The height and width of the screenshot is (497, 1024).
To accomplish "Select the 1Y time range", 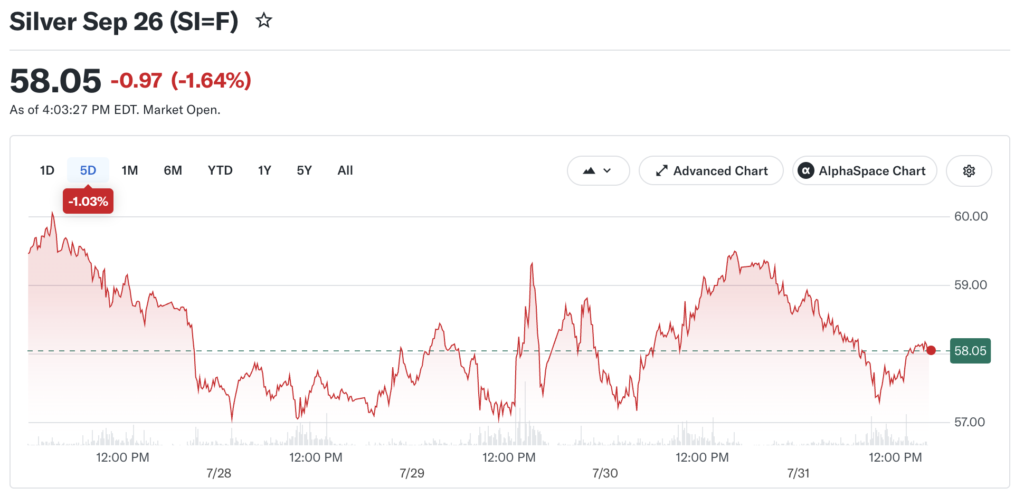I will 264,170.
